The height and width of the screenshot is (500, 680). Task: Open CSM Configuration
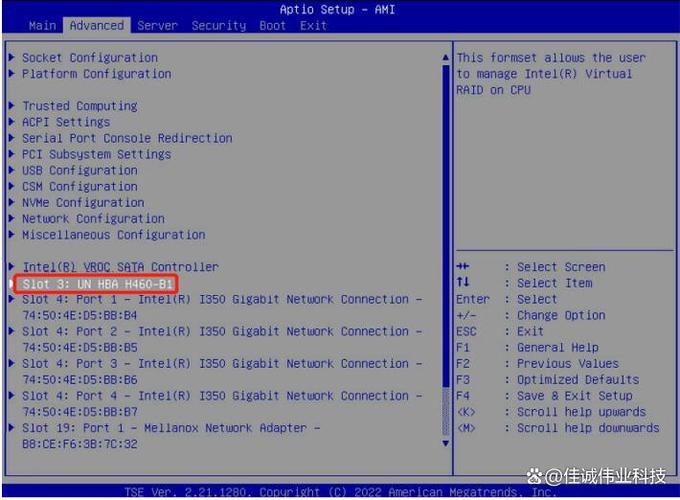(x=79, y=186)
